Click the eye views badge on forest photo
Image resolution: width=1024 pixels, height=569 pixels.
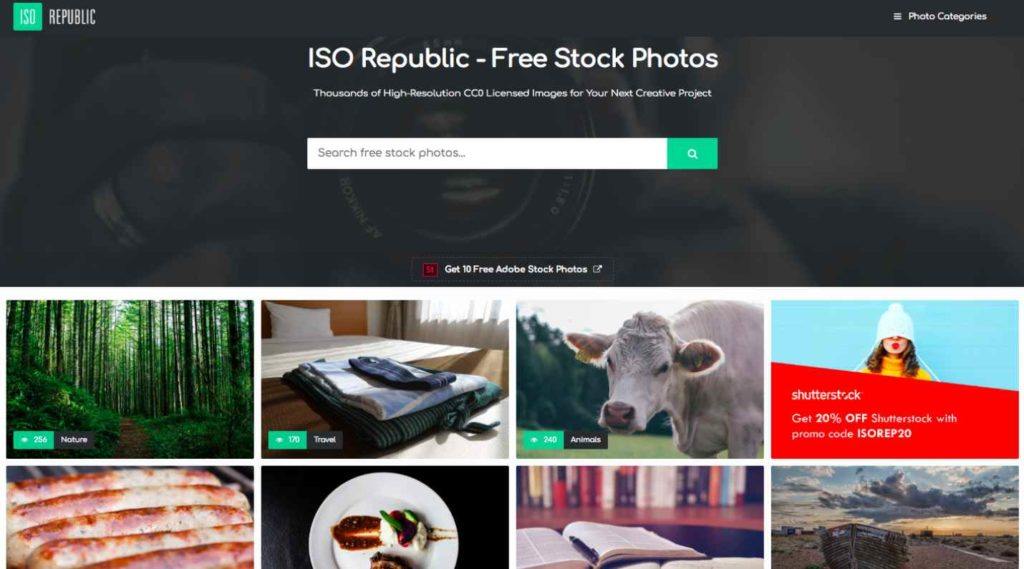coord(33,440)
